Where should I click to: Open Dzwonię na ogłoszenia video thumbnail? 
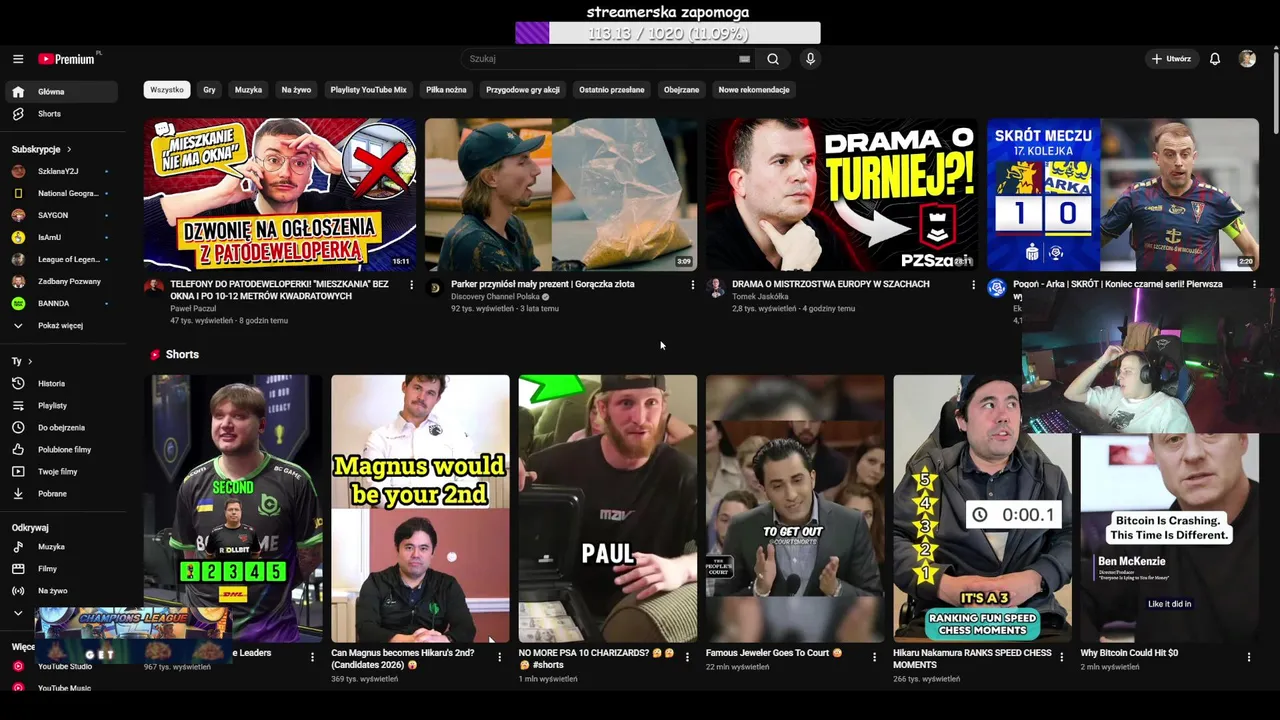pos(280,195)
